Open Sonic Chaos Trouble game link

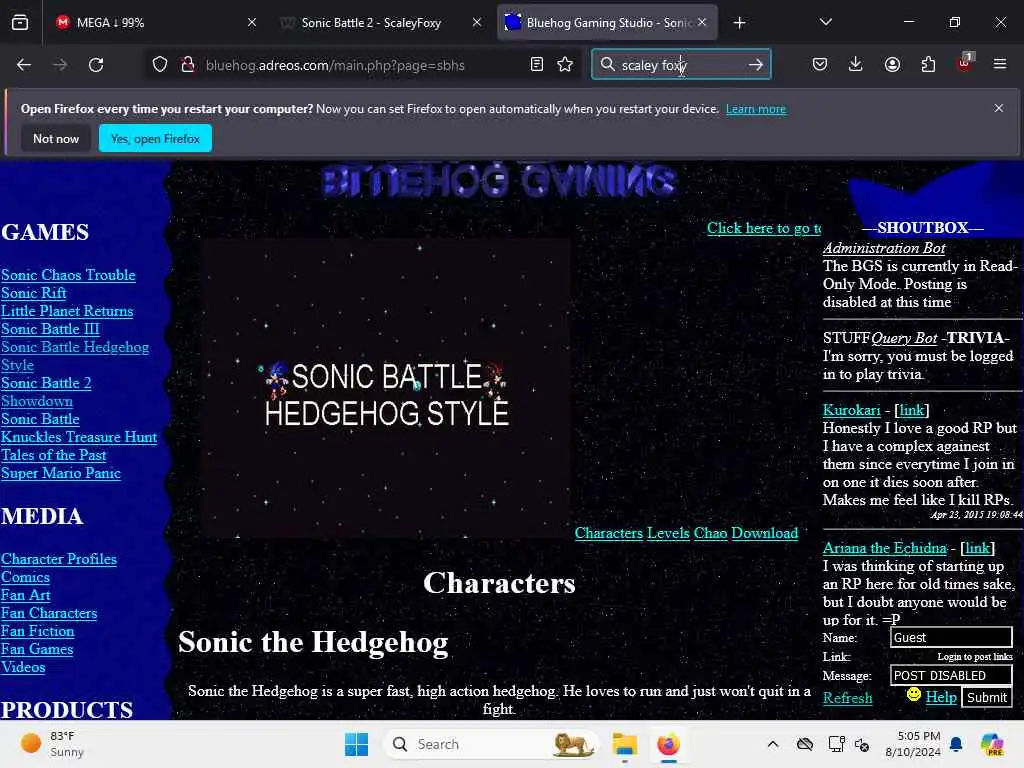pyautogui.click(x=68, y=275)
